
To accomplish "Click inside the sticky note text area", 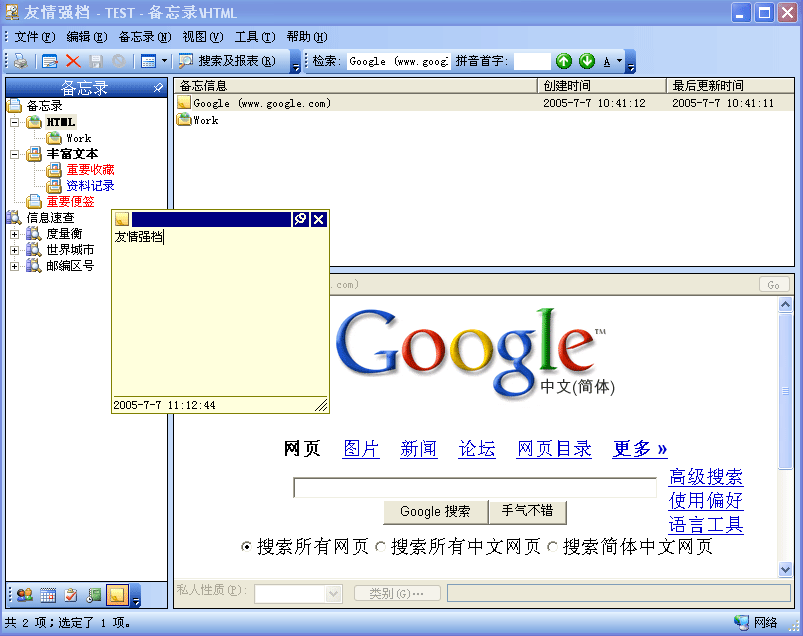I will click(220, 312).
